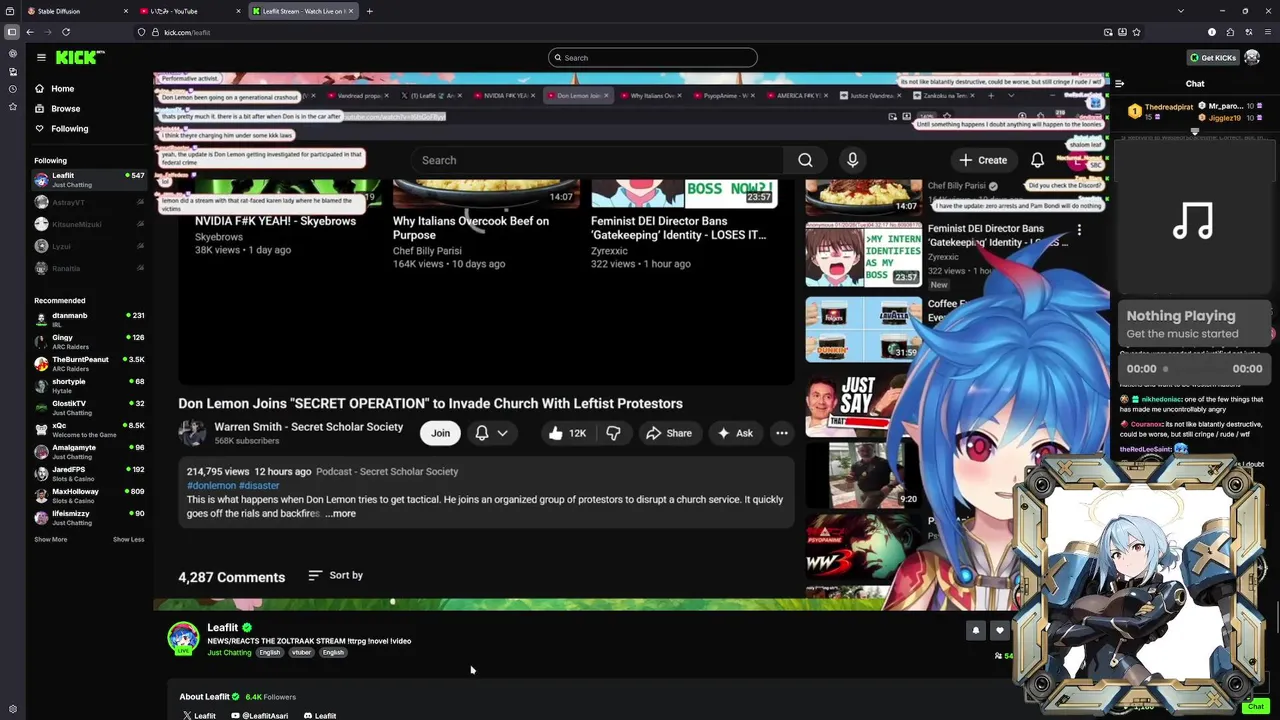Viewport: 1280px width, 720px height.
Task: Open thumbnail showing 31:59 duration
Action: [x=864, y=329]
